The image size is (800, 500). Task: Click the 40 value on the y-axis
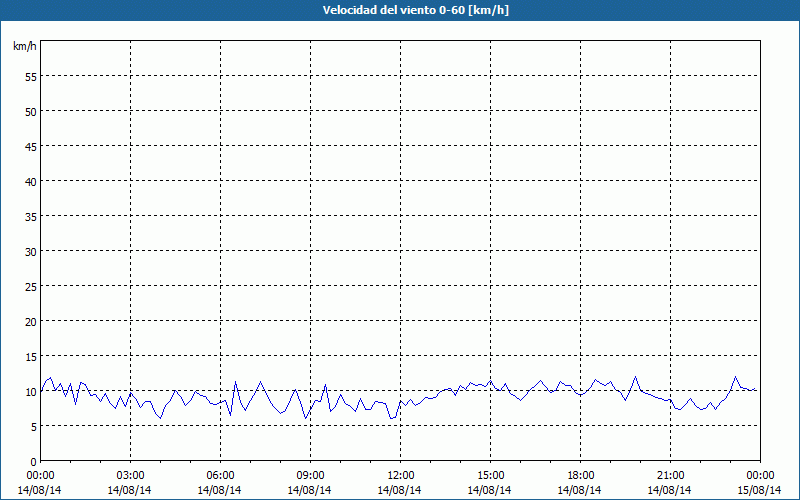pyautogui.click(x=31, y=182)
